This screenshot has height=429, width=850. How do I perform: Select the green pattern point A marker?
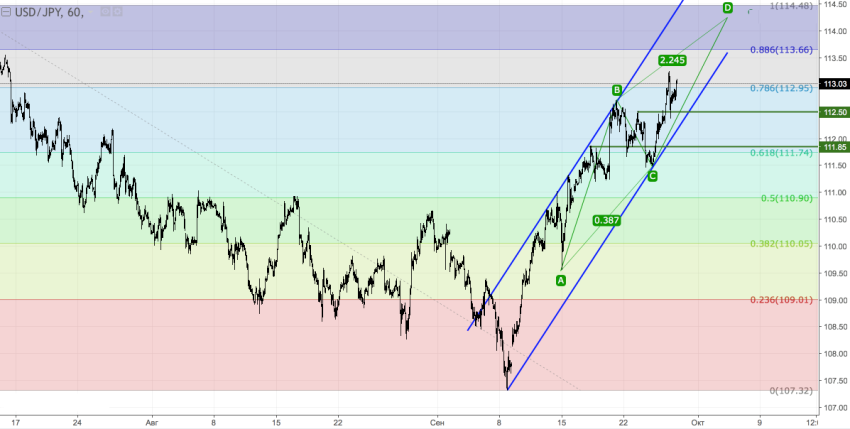coord(561,281)
